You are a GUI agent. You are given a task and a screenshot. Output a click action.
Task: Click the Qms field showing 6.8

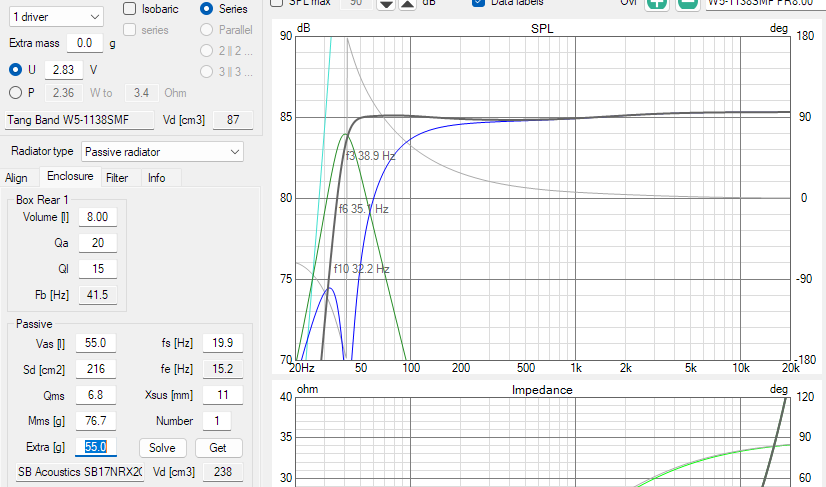coord(95,395)
